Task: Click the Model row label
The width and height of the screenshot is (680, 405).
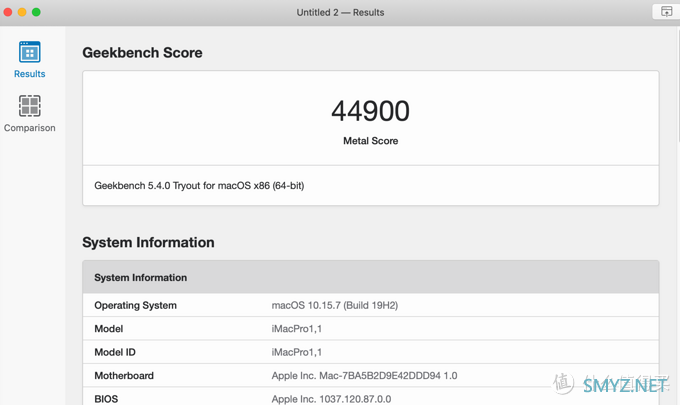Action: pos(108,329)
